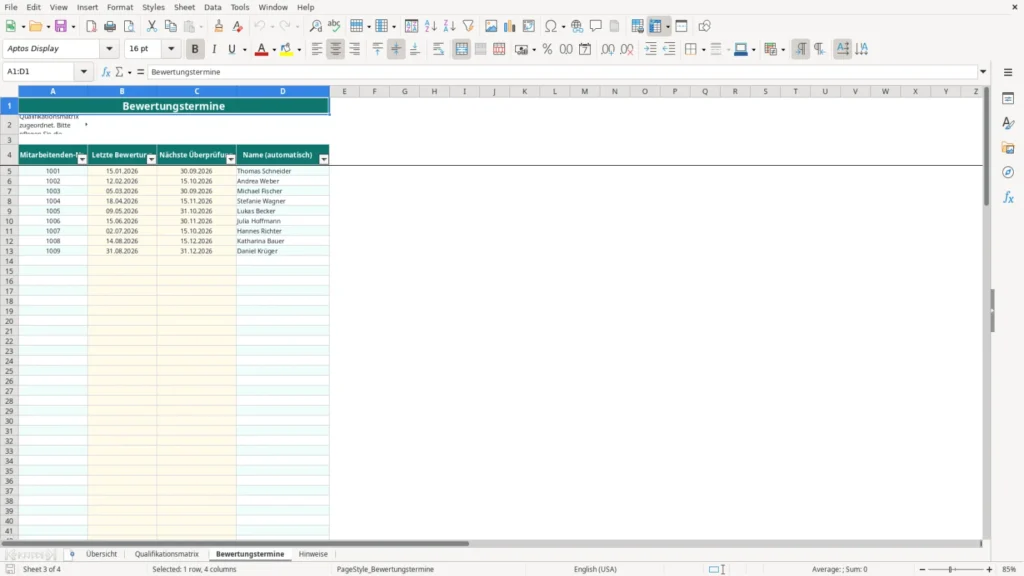Open the sidebar Navigator panel
Screen dimensions: 1024x576
tap(1008, 172)
